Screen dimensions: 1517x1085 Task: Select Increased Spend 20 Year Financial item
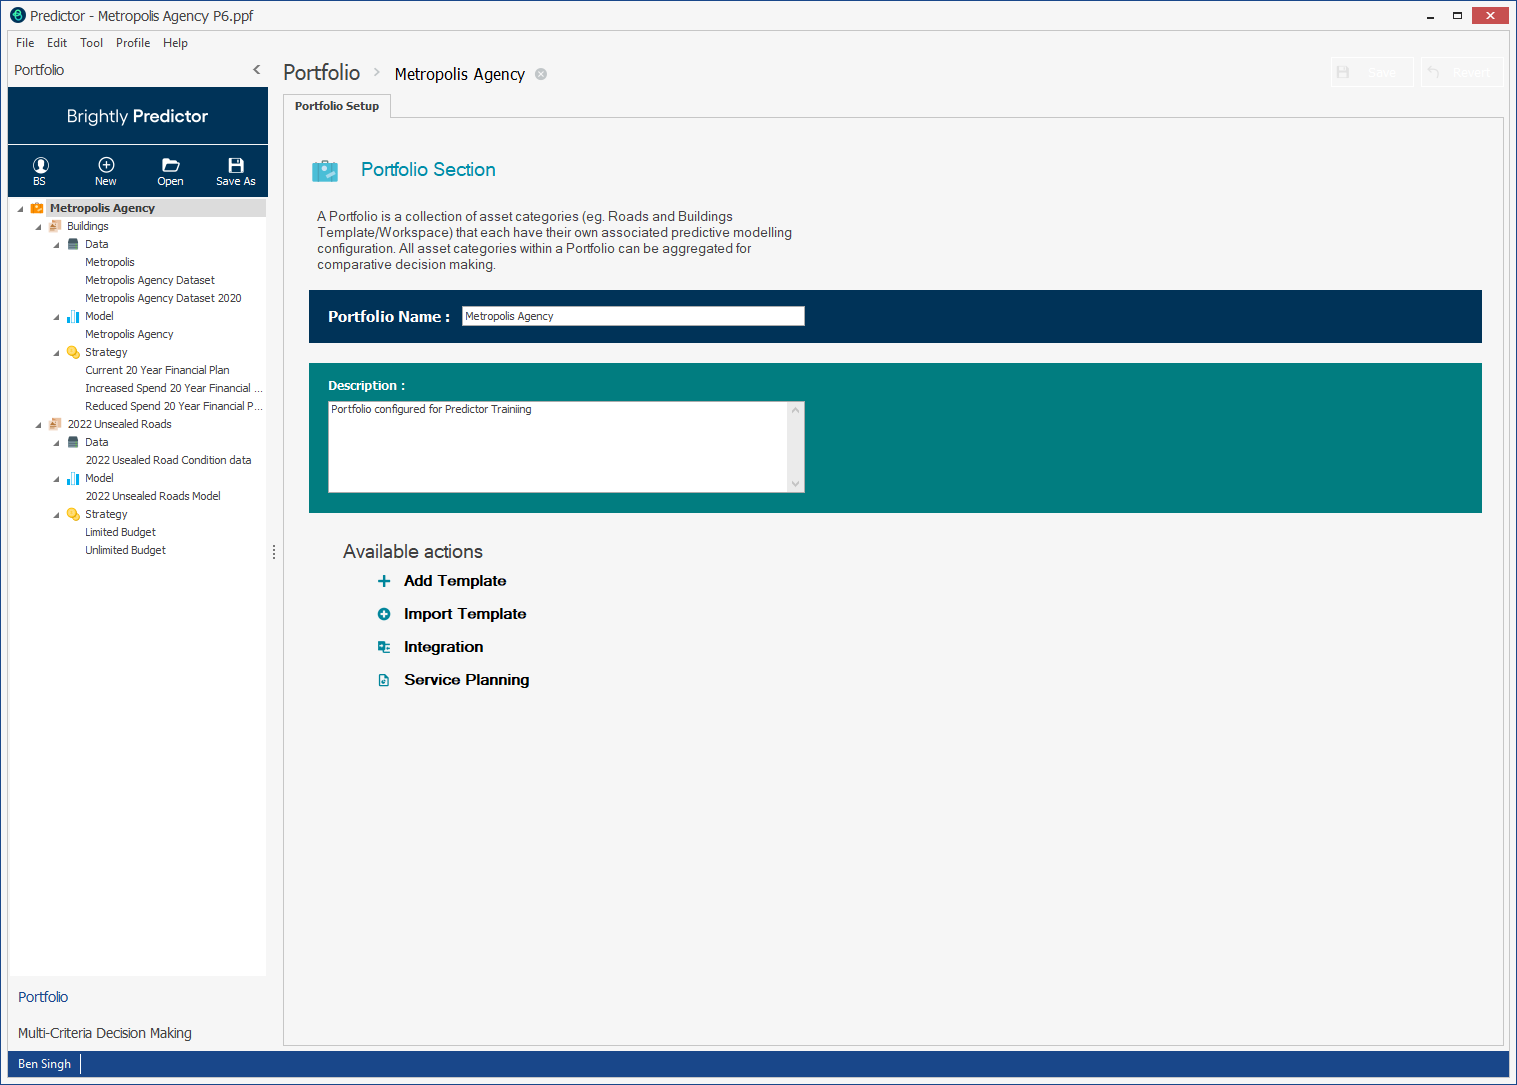click(173, 388)
